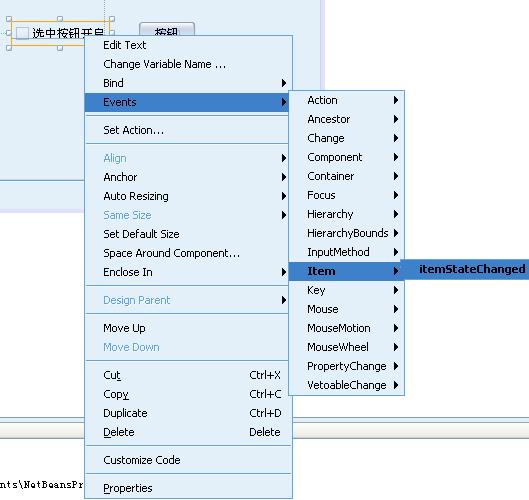529x500 pixels.
Task: Expand the Hierarchy events submenu
Action: [346, 214]
